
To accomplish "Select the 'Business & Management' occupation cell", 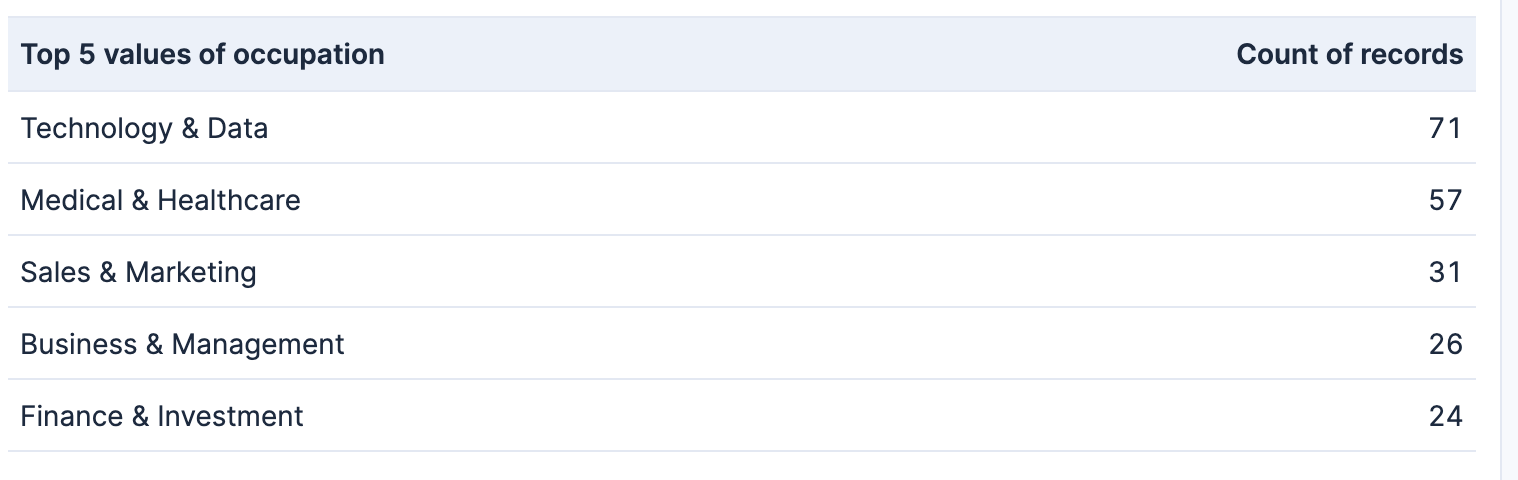I will (183, 344).
